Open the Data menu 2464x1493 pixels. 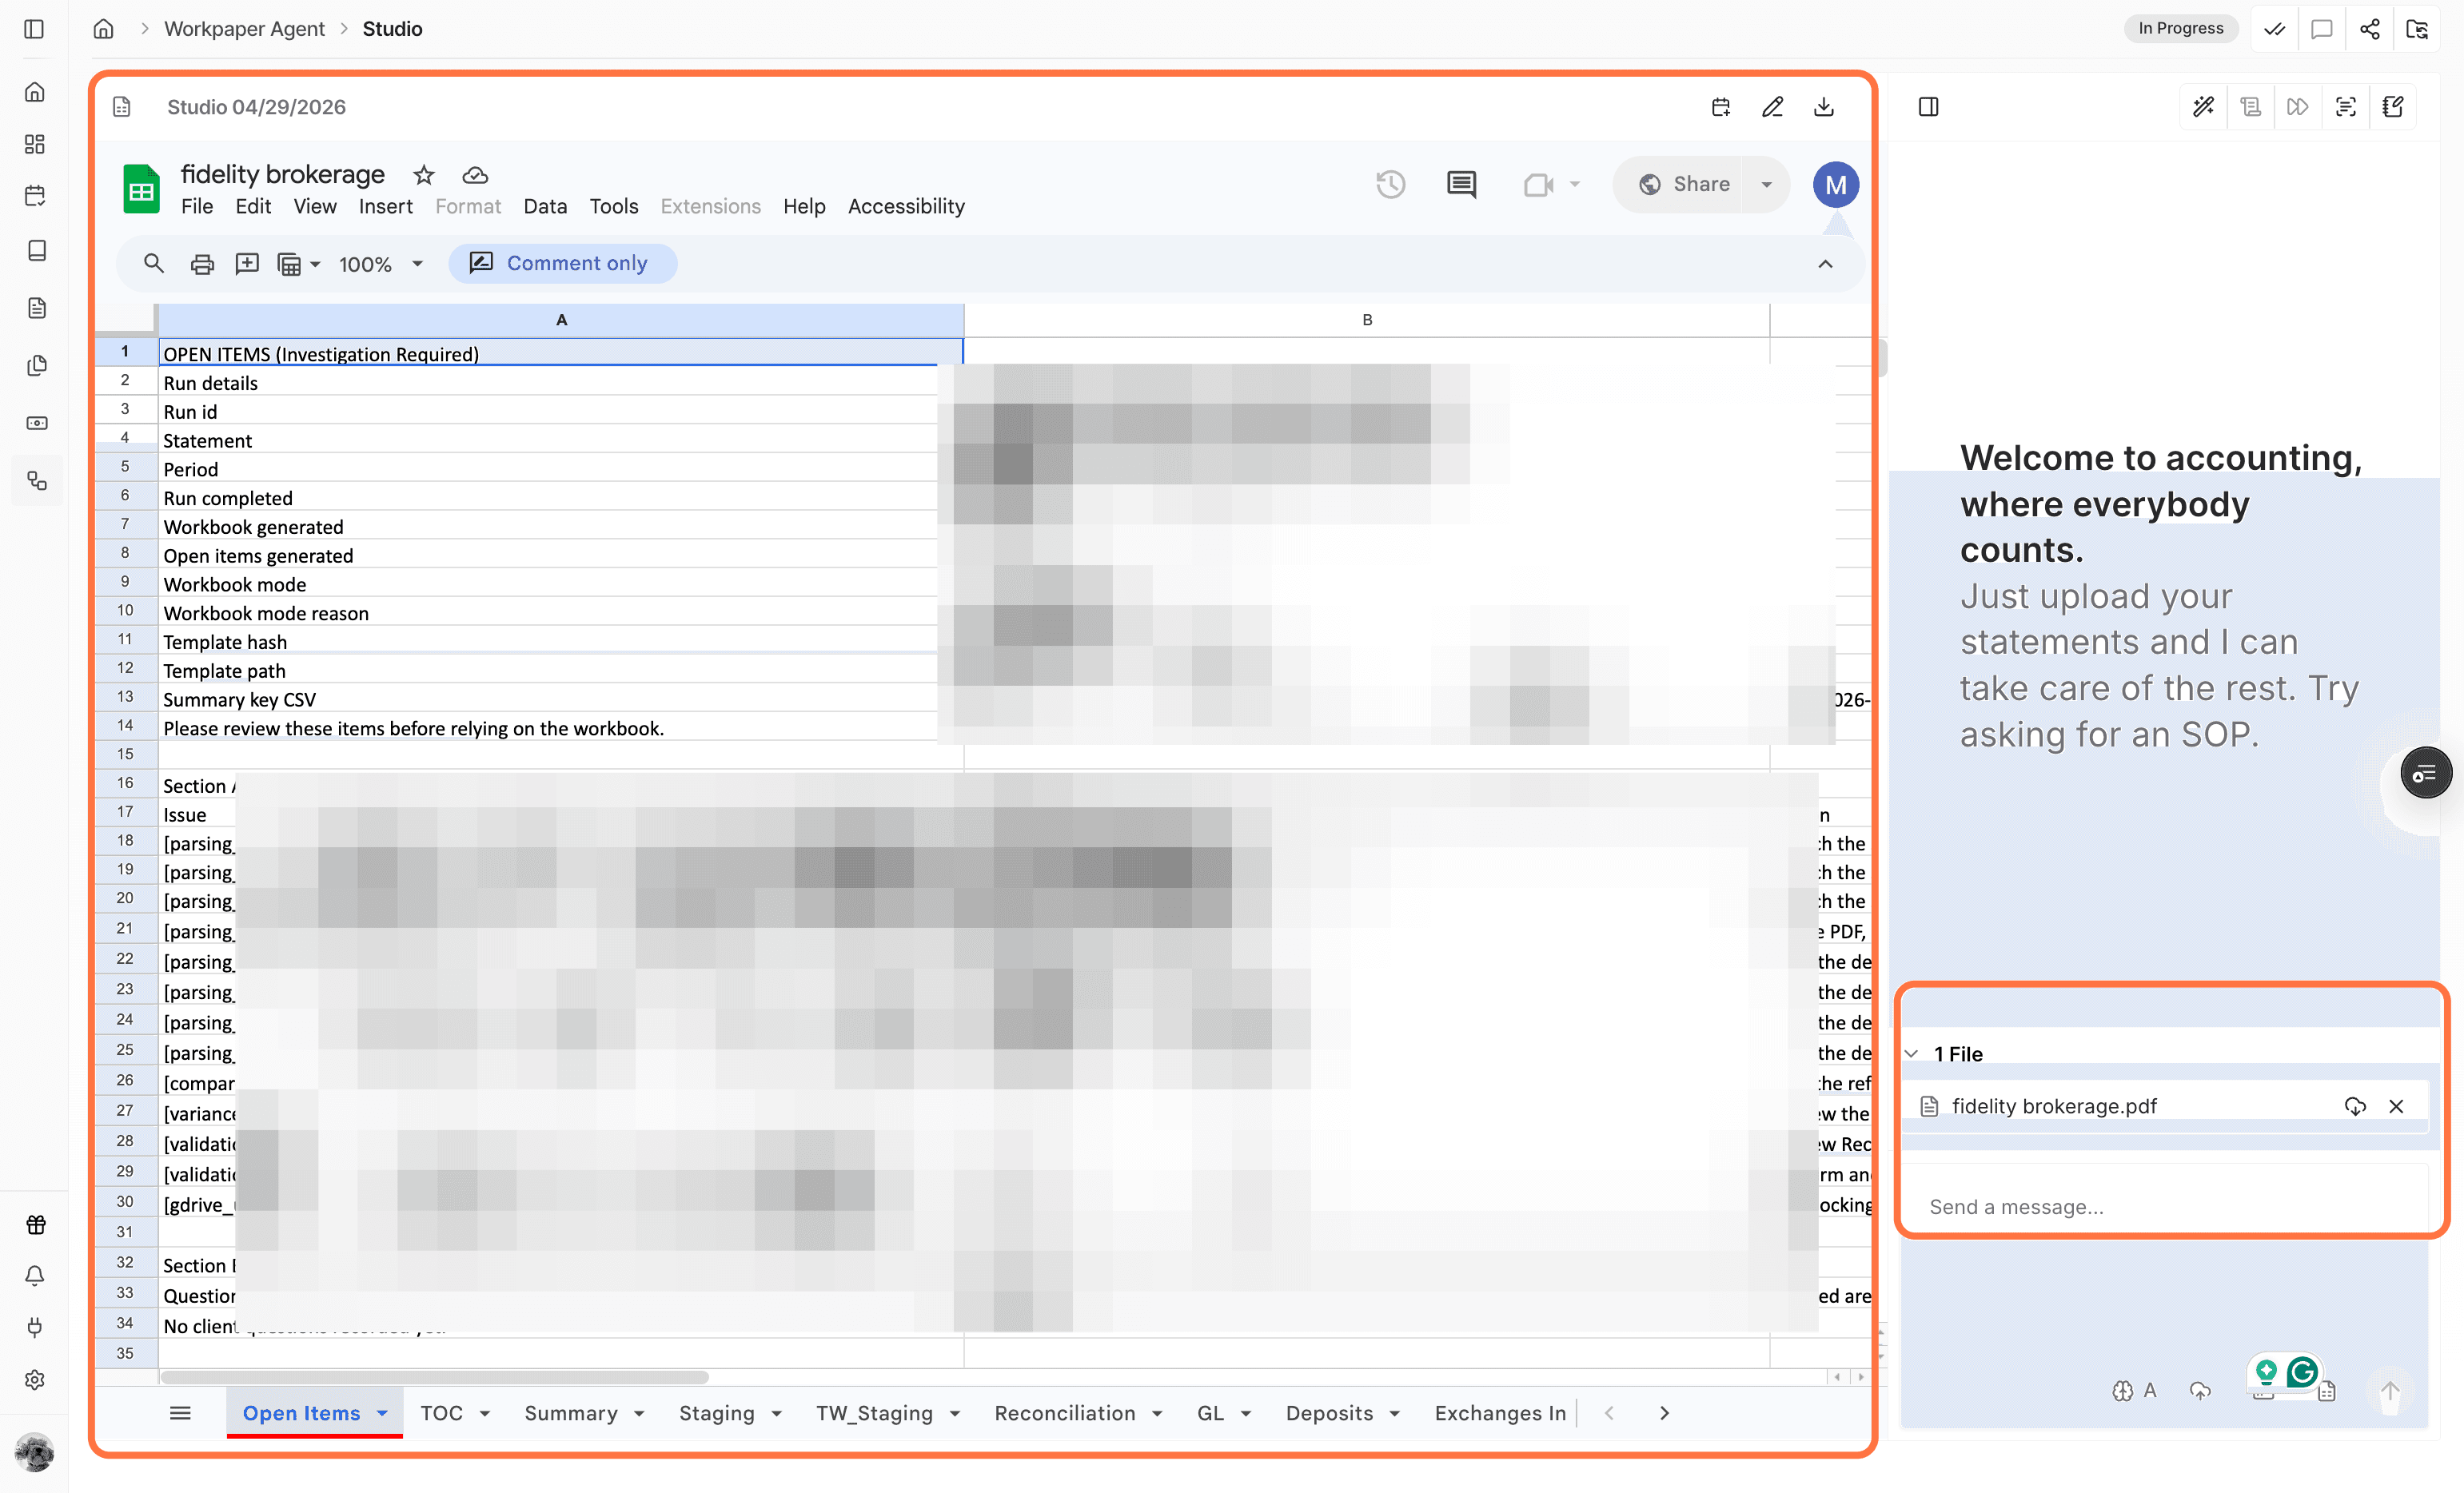click(545, 206)
